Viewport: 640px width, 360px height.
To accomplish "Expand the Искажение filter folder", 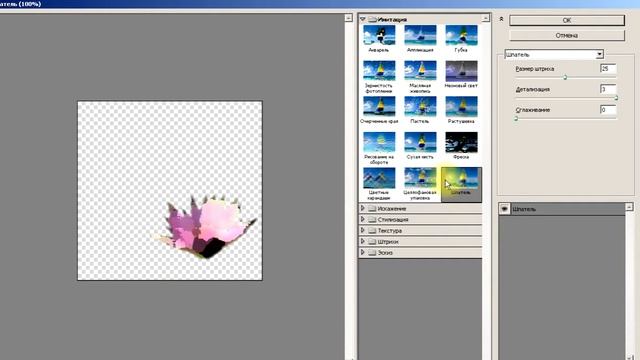I will tap(362, 208).
